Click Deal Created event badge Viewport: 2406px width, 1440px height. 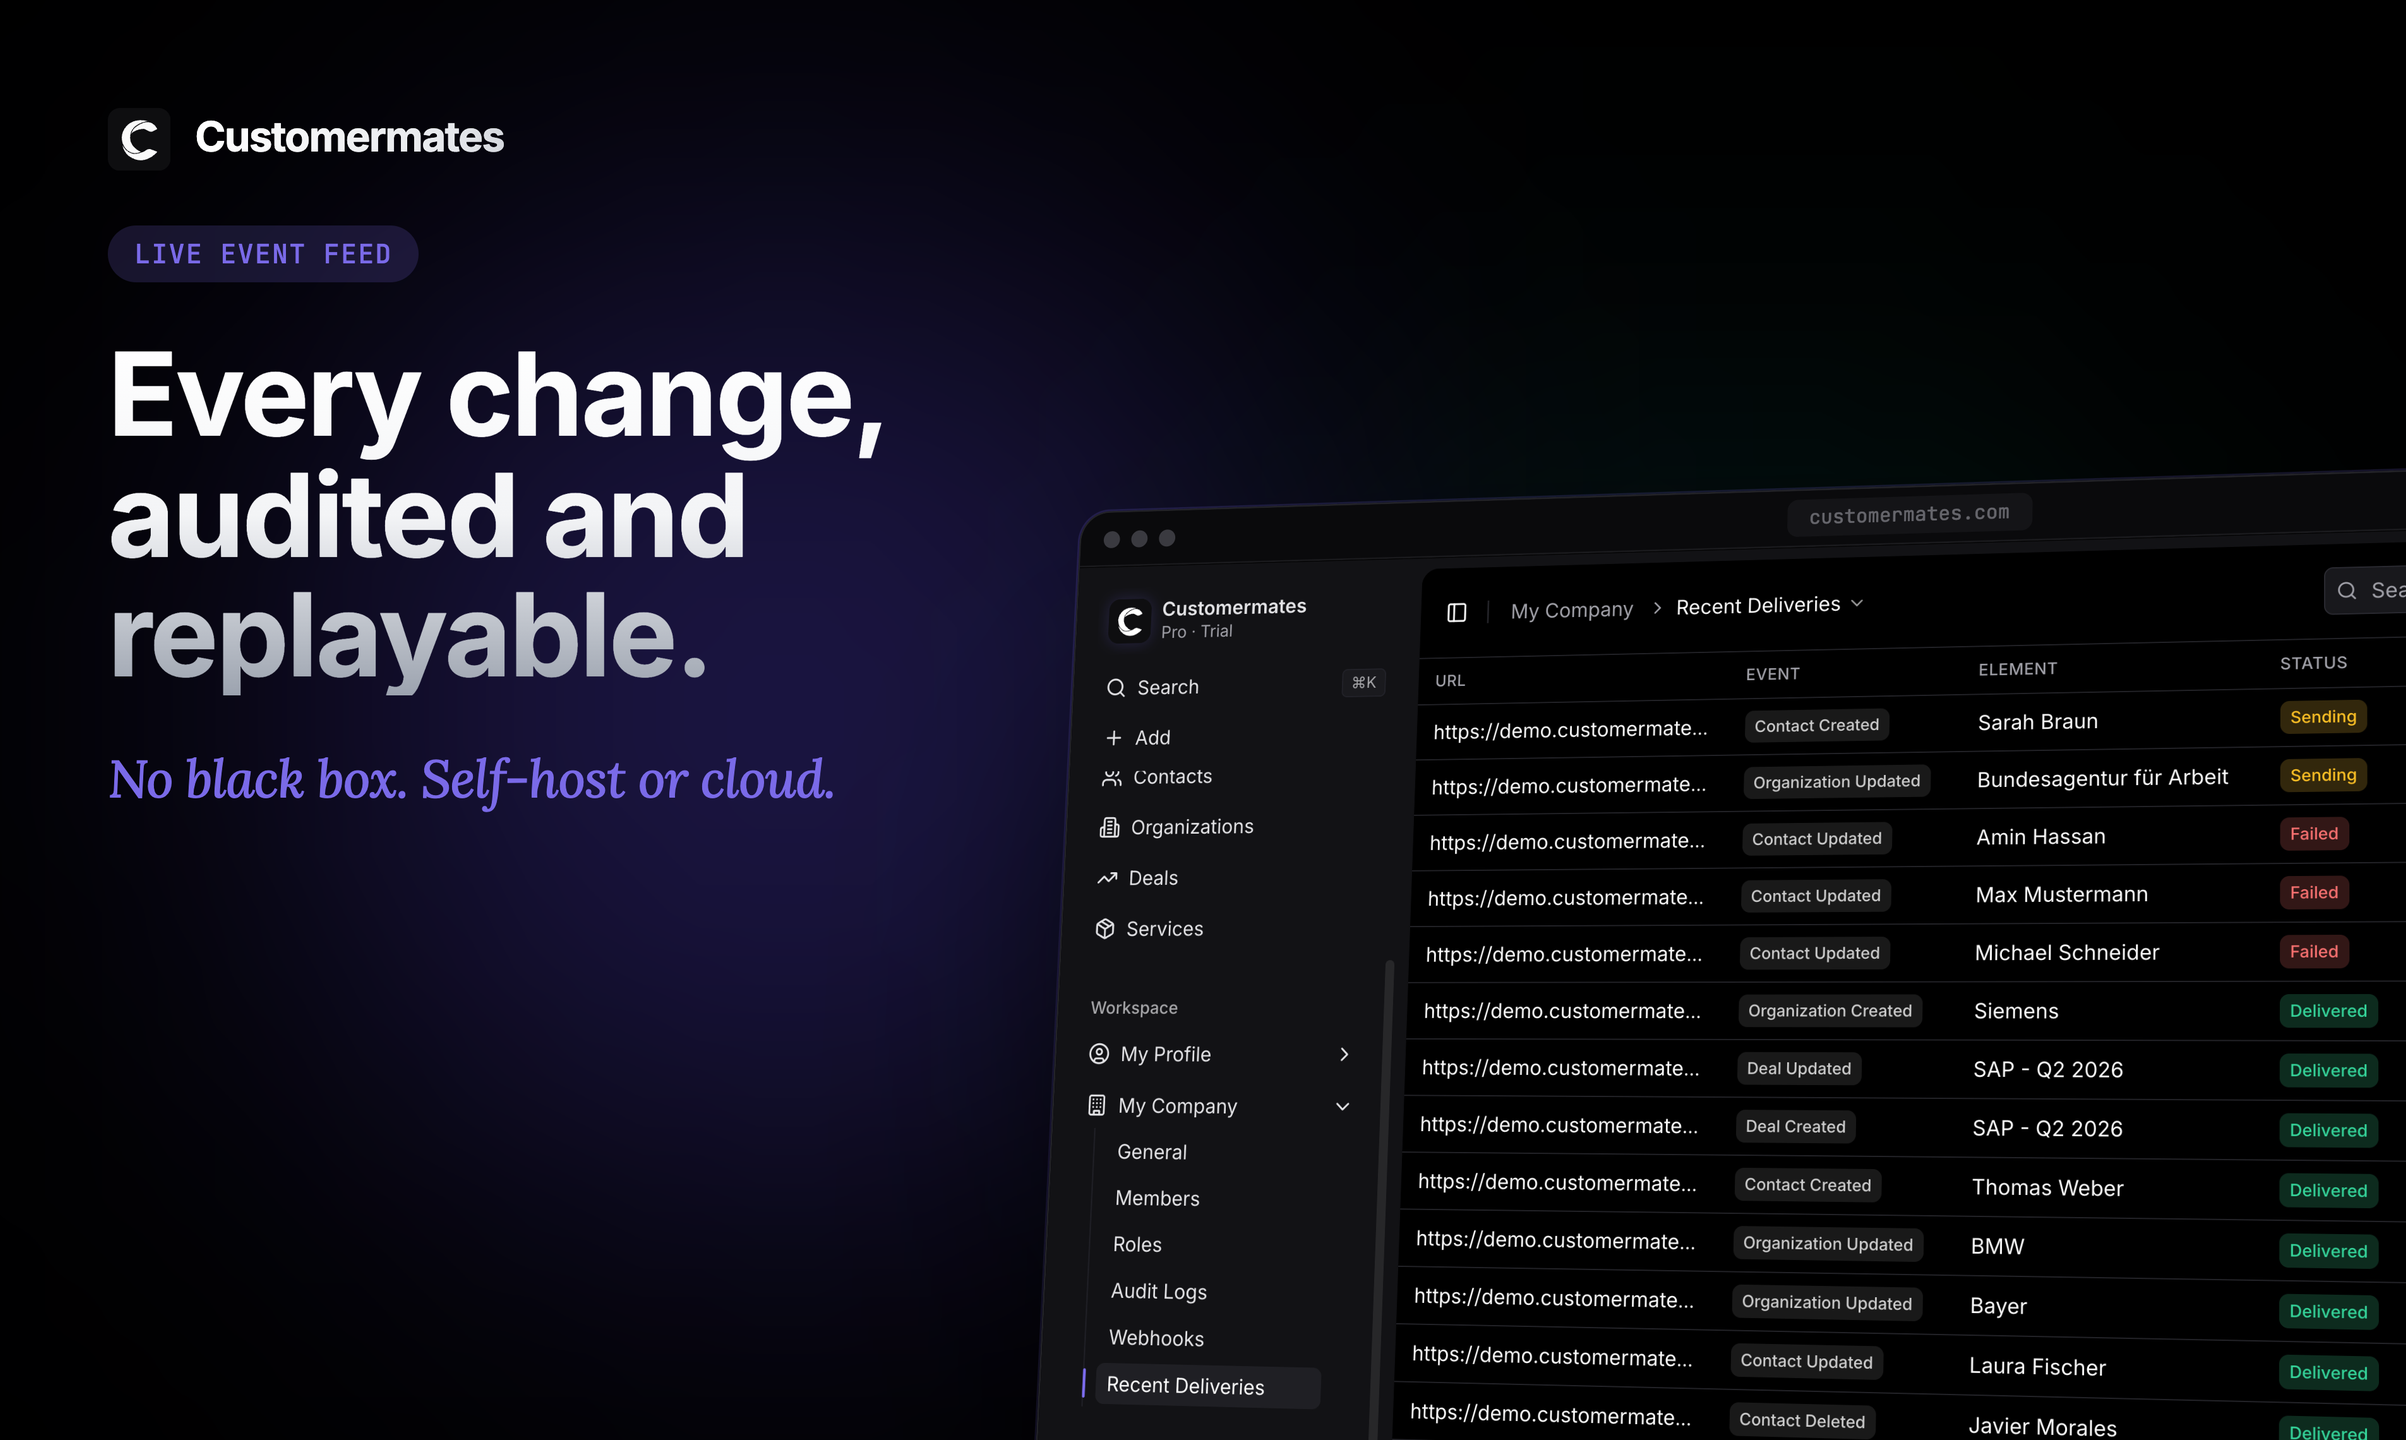[x=1795, y=1127]
